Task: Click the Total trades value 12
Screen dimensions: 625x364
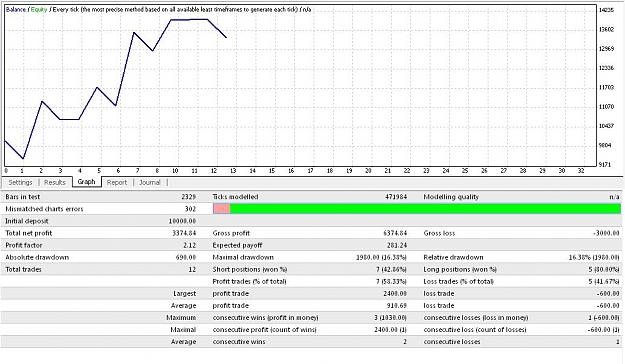Action: 192,269
